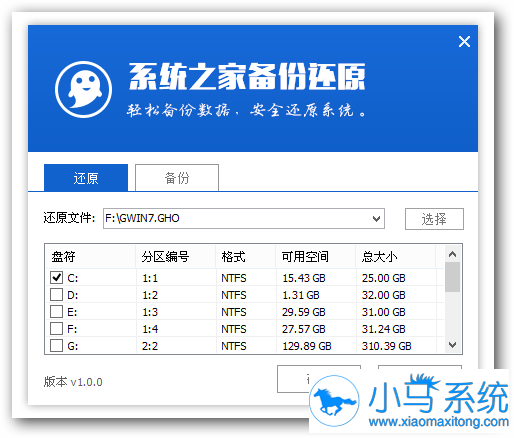Select the 1:2 partition number cell
Image resolution: width=514 pixels, height=438 pixels.
(150, 295)
